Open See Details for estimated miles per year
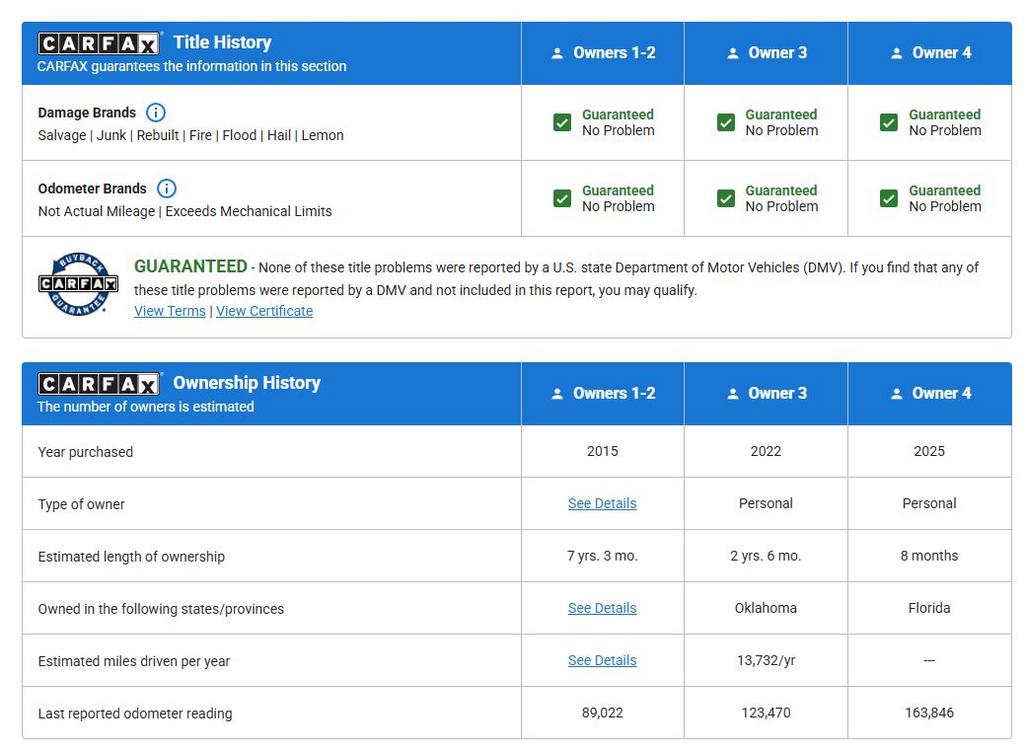 602,660
